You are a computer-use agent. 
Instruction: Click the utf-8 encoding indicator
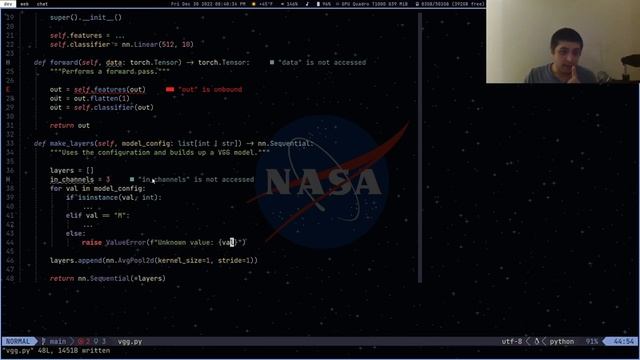pos(512,341)
